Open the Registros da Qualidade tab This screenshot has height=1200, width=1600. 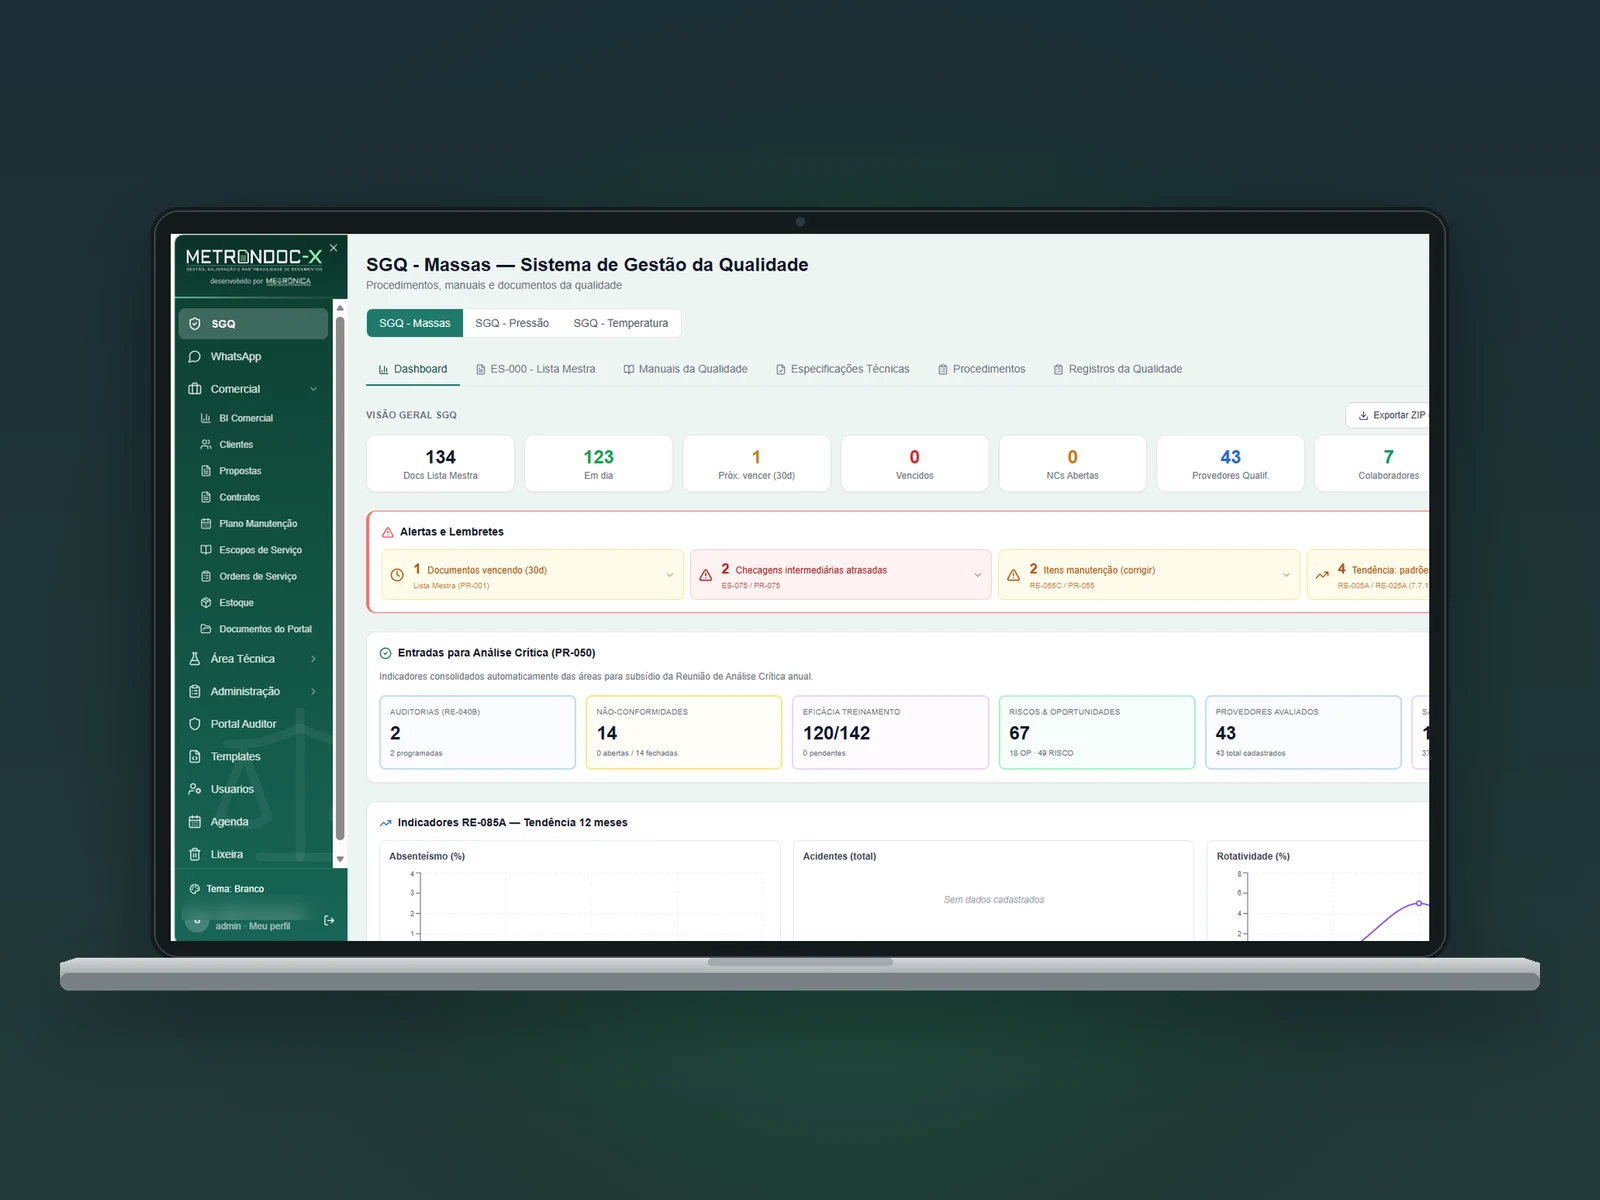pyautogui.click(x=1118, y=369)
